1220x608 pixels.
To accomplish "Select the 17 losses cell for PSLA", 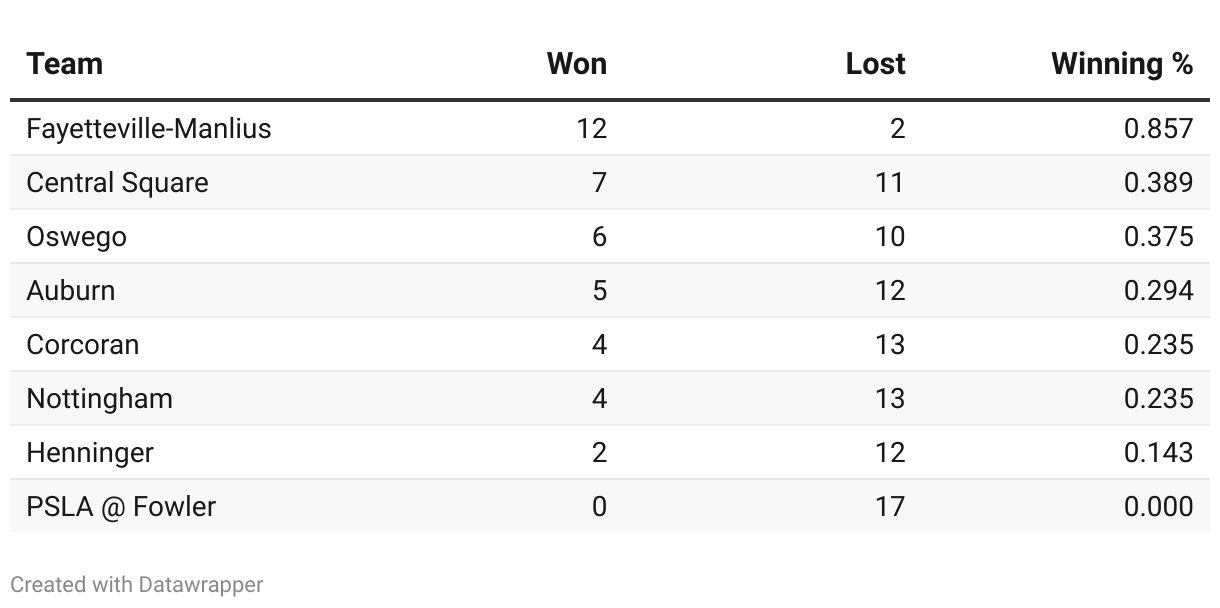I will pyautogui.click(x=889, y=507).
